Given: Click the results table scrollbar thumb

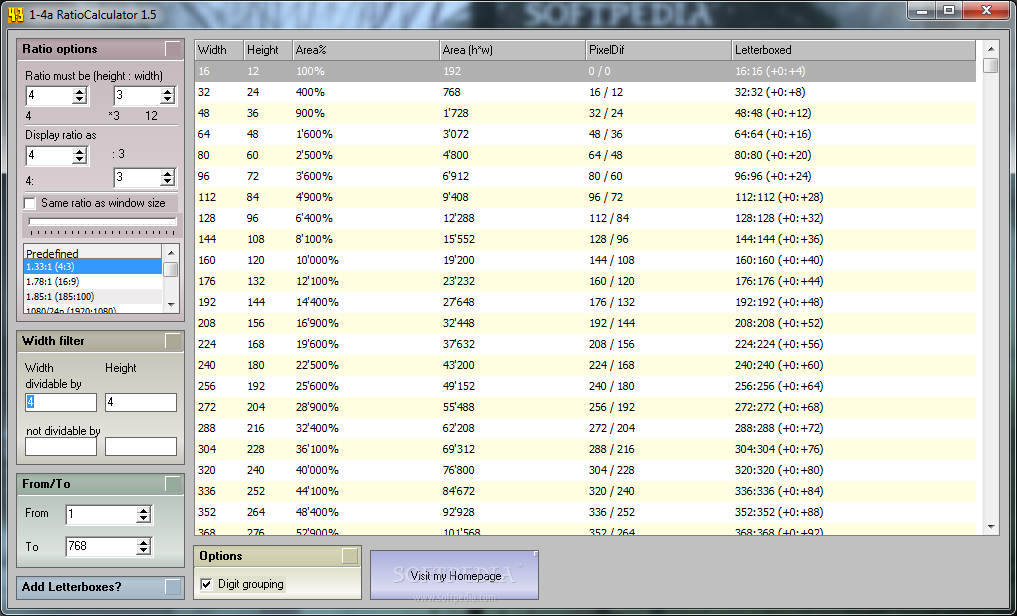Looking at the screenshot, I should coord(990,65).
